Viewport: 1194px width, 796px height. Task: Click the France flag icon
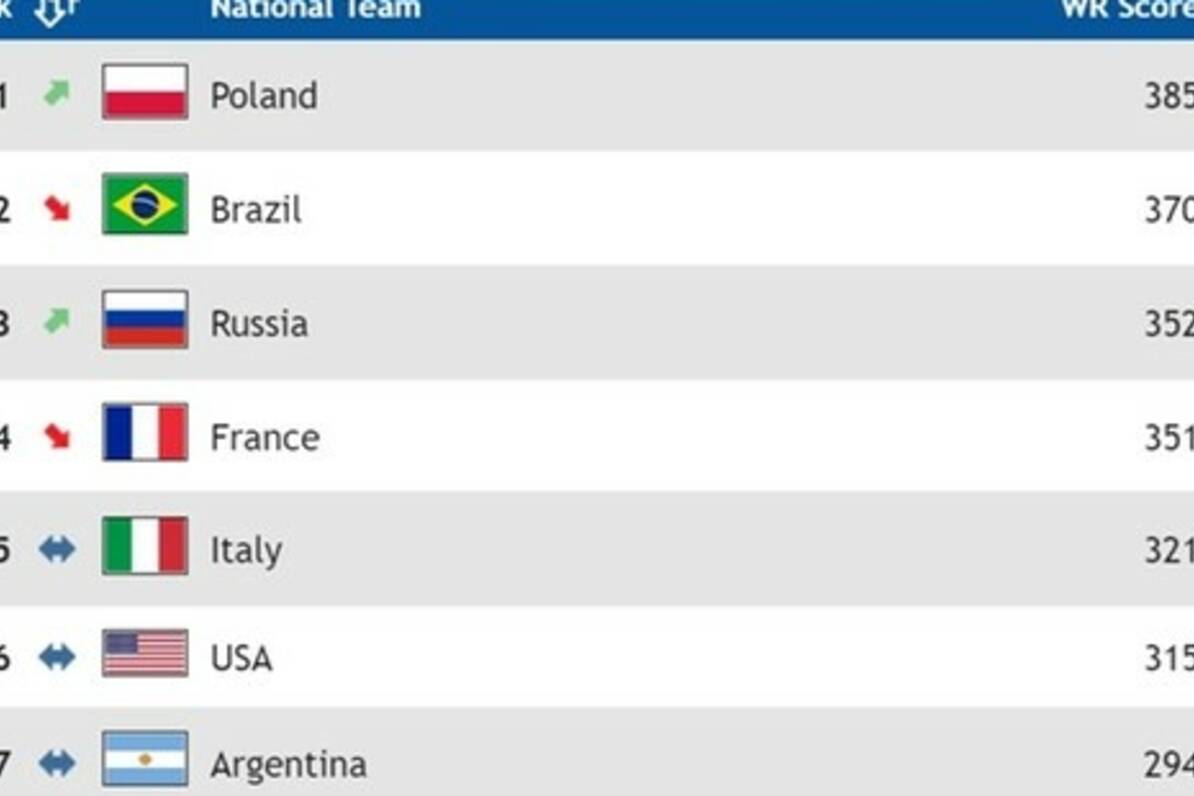[x=145, y=432]
